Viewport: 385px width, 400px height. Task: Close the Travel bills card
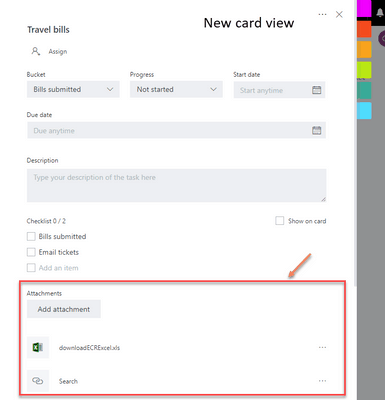click(x=339, y=14)
